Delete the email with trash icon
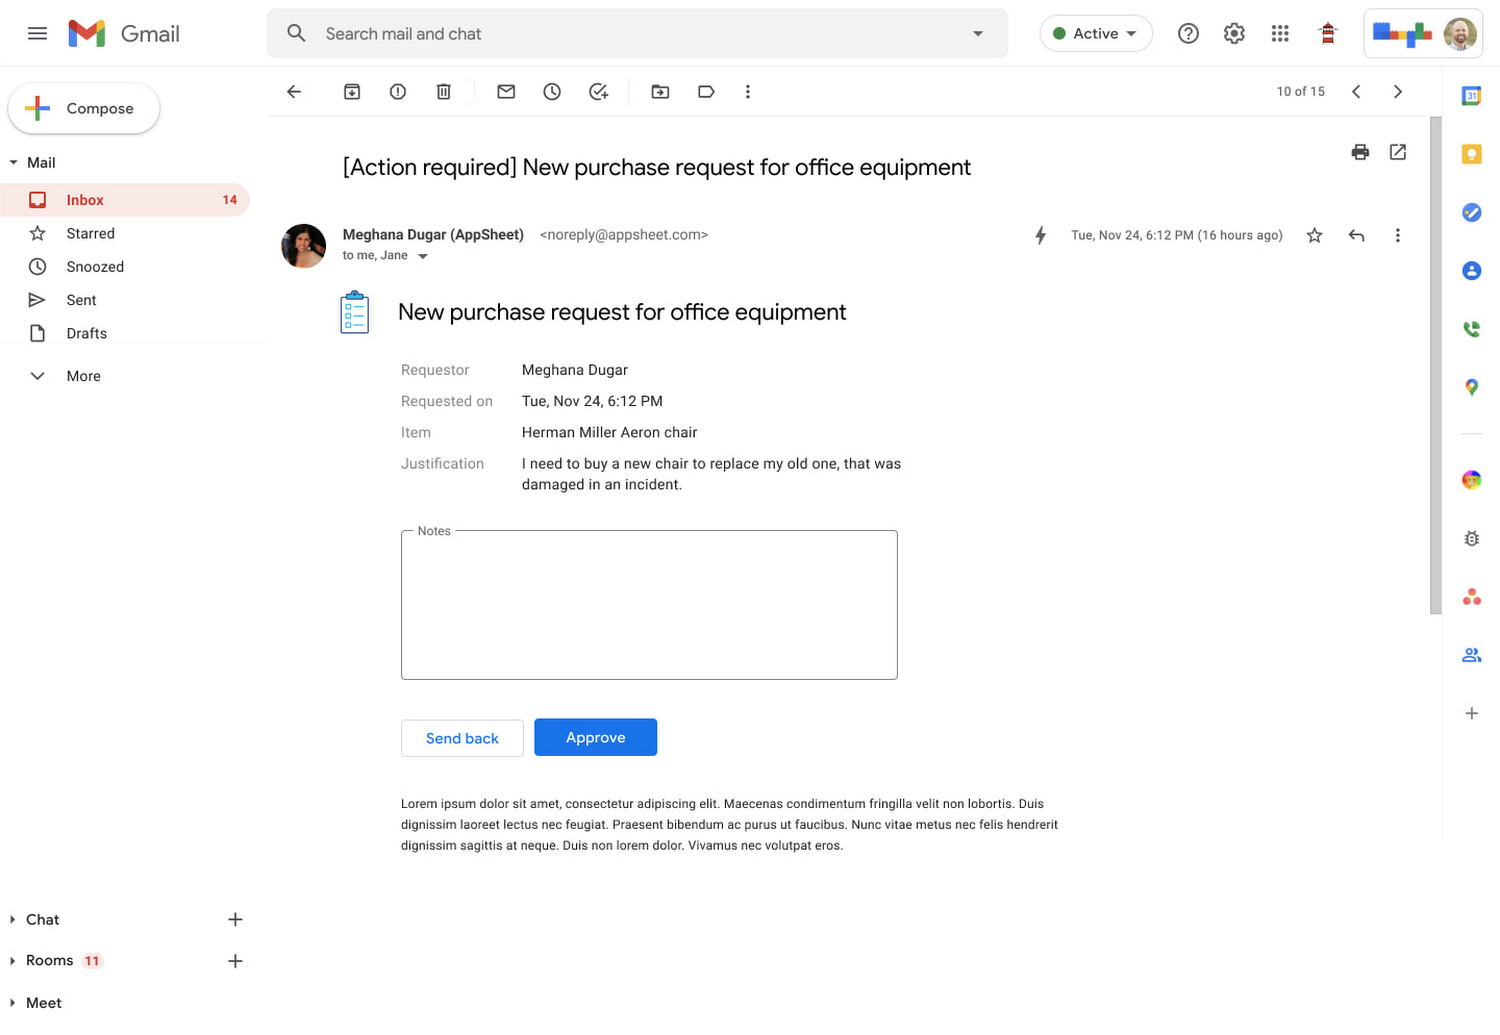 click(444, 91)
